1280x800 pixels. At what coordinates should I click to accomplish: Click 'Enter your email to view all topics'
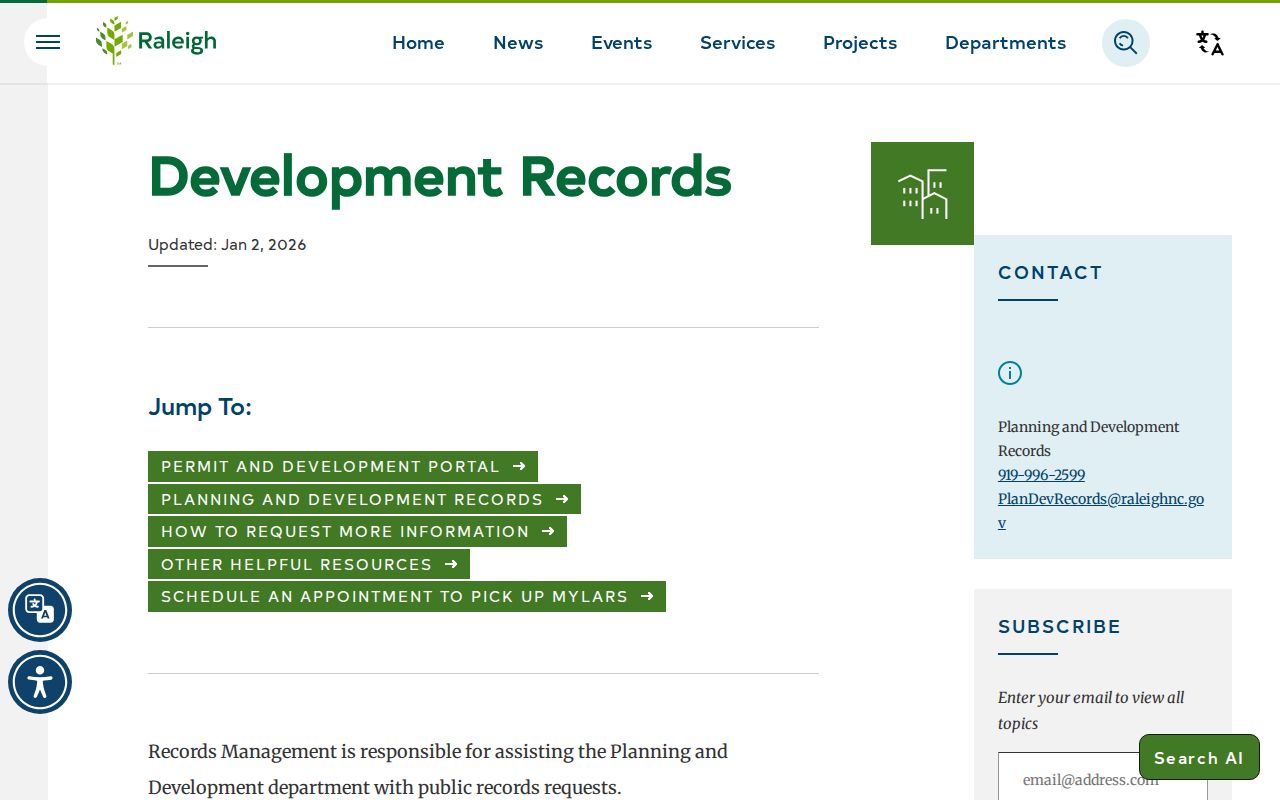click(x=1091, y=711)
